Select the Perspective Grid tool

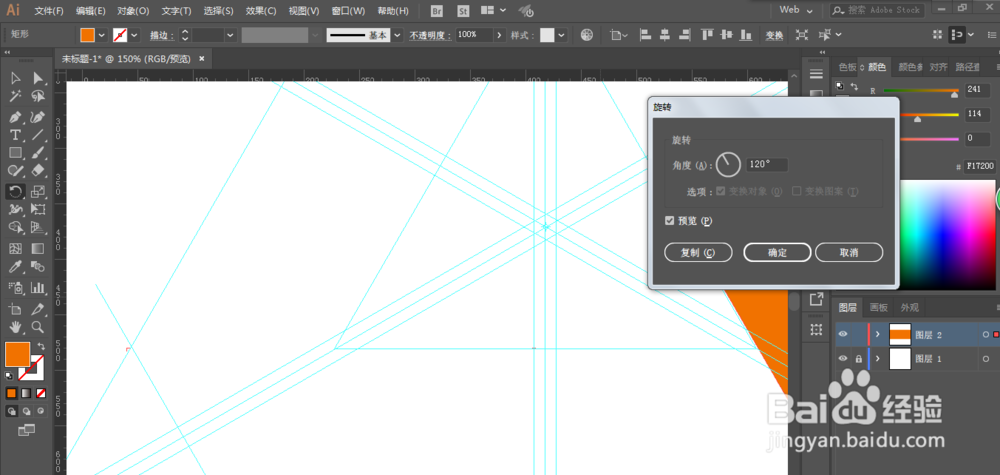click(38, 228)
